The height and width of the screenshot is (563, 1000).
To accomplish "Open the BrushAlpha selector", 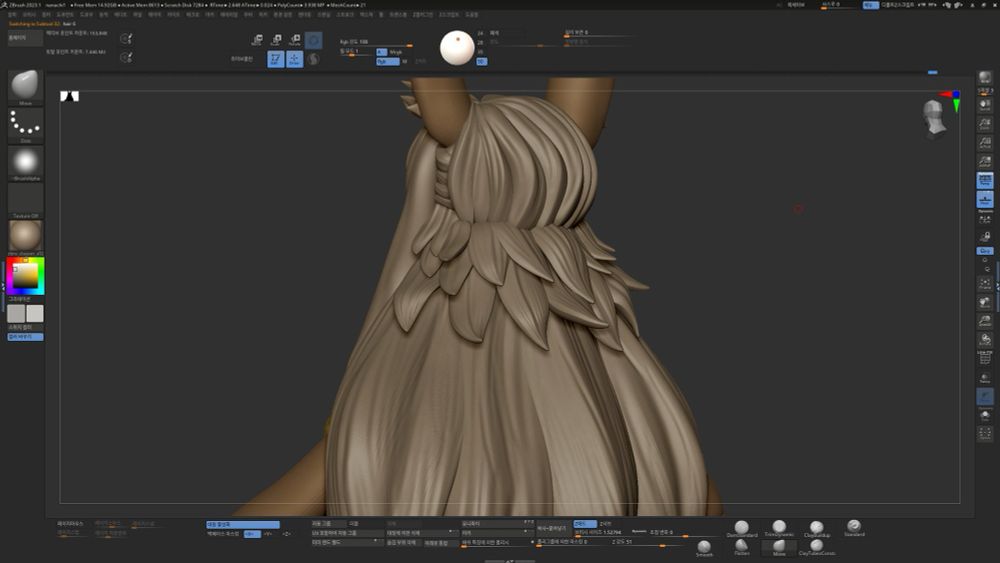I will pos(25,161).
